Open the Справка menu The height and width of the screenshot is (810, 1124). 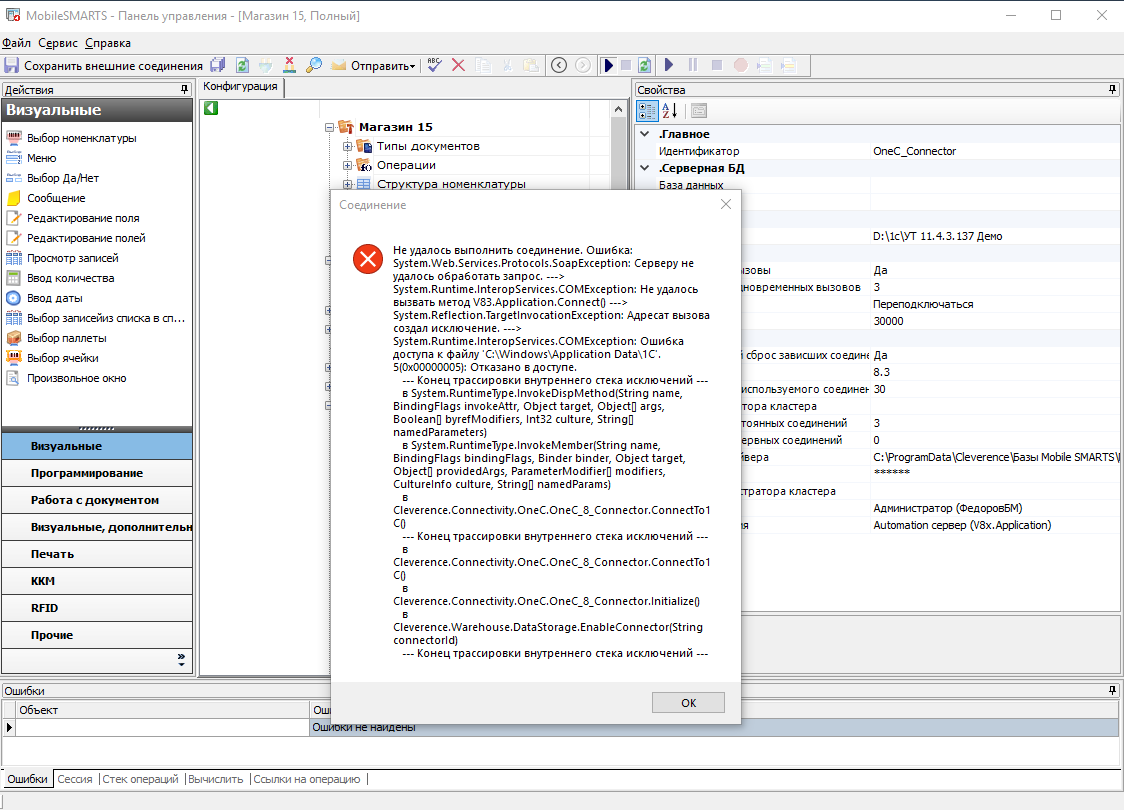coord(108,43)
